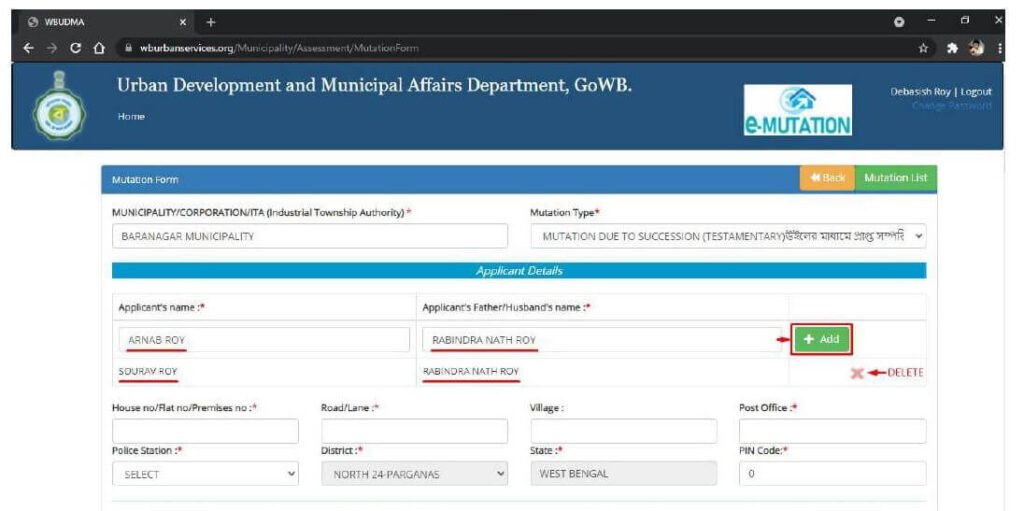
Task: Click the Applicant's name input field
Action: [264, 340]
